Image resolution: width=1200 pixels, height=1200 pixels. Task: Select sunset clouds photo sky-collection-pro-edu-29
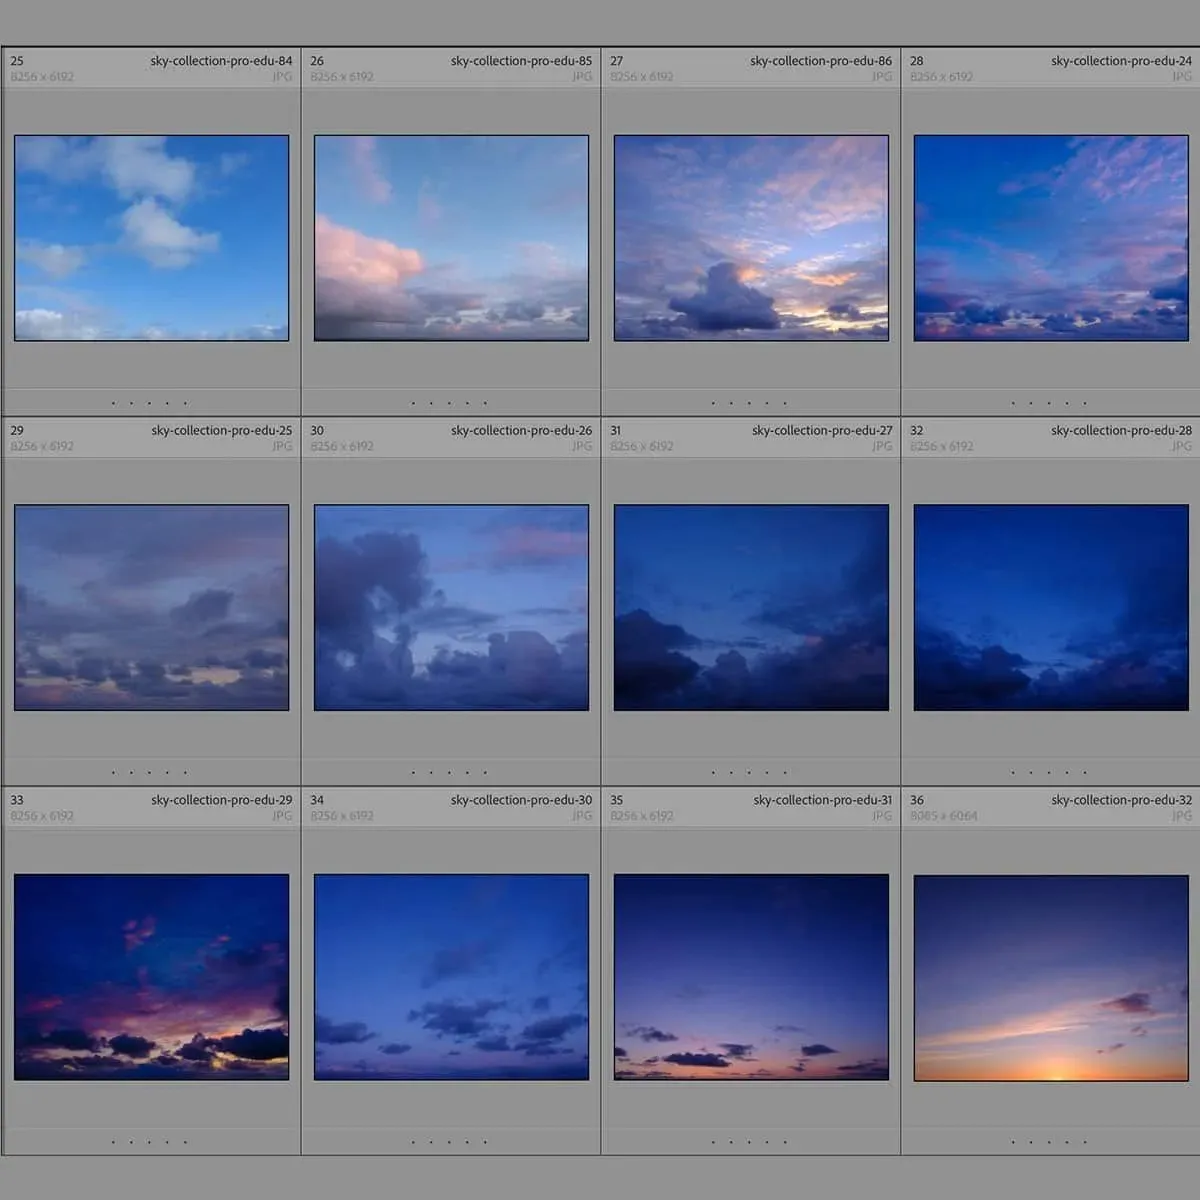151,977
